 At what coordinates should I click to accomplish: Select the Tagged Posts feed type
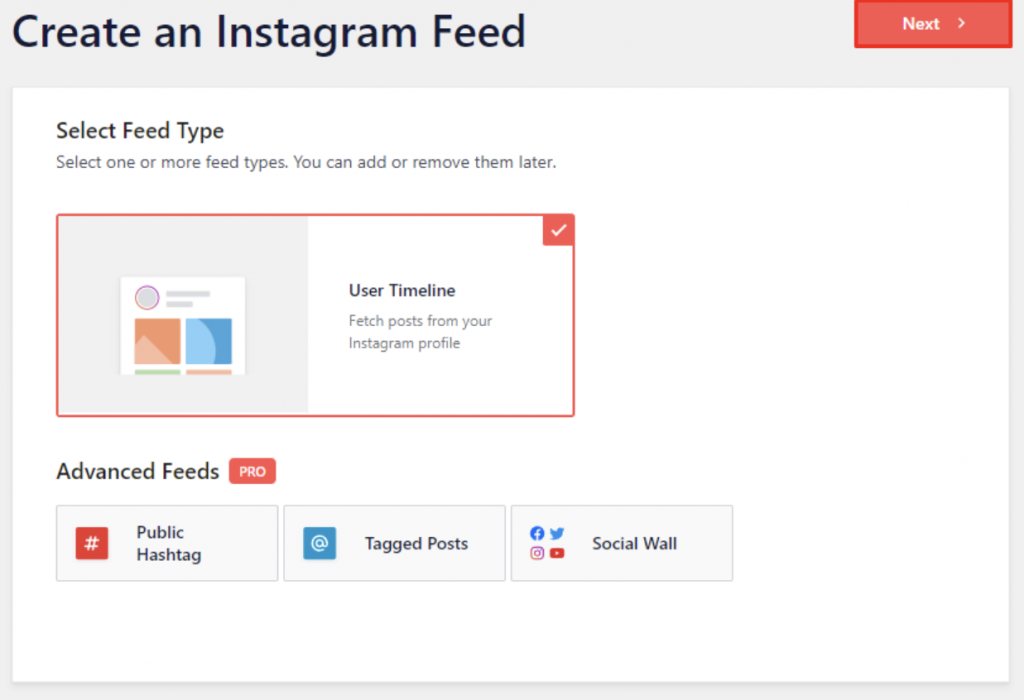coord(394,543)
